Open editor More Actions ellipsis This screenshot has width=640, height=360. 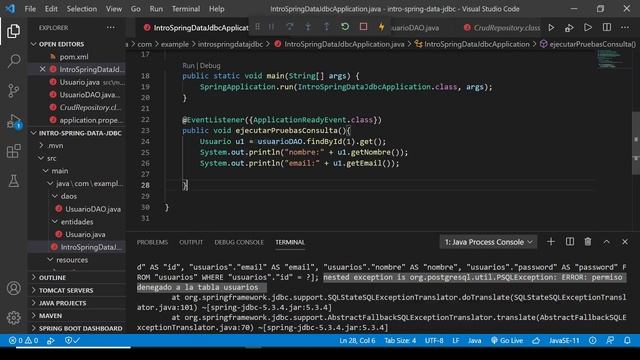[625, 27]
